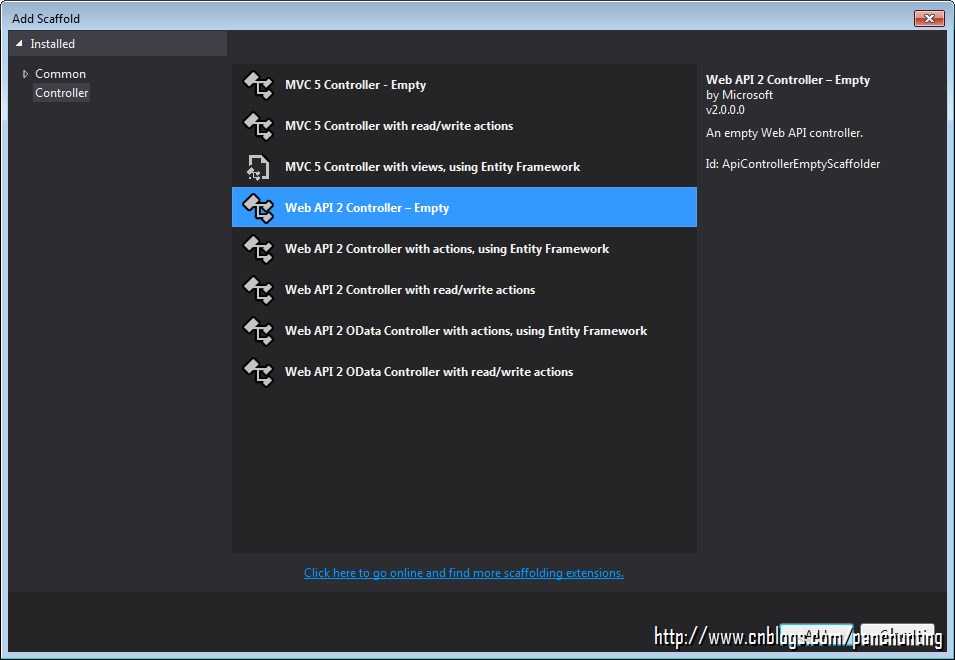This screenshot has width=955, height=660.
Task: Click the MVC 5 Controller - Empty icon
Action: pos(258,85)
